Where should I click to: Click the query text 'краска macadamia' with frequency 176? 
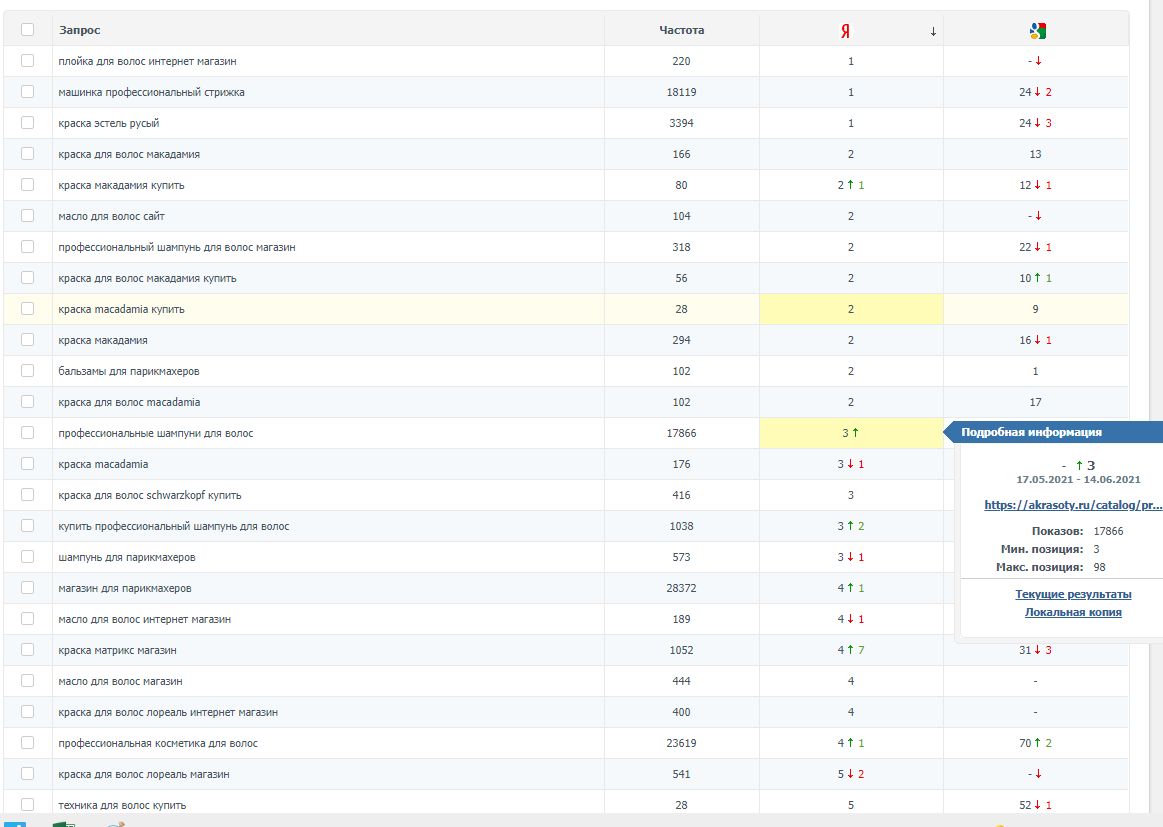pyautogui.click(x=103, y=464)
